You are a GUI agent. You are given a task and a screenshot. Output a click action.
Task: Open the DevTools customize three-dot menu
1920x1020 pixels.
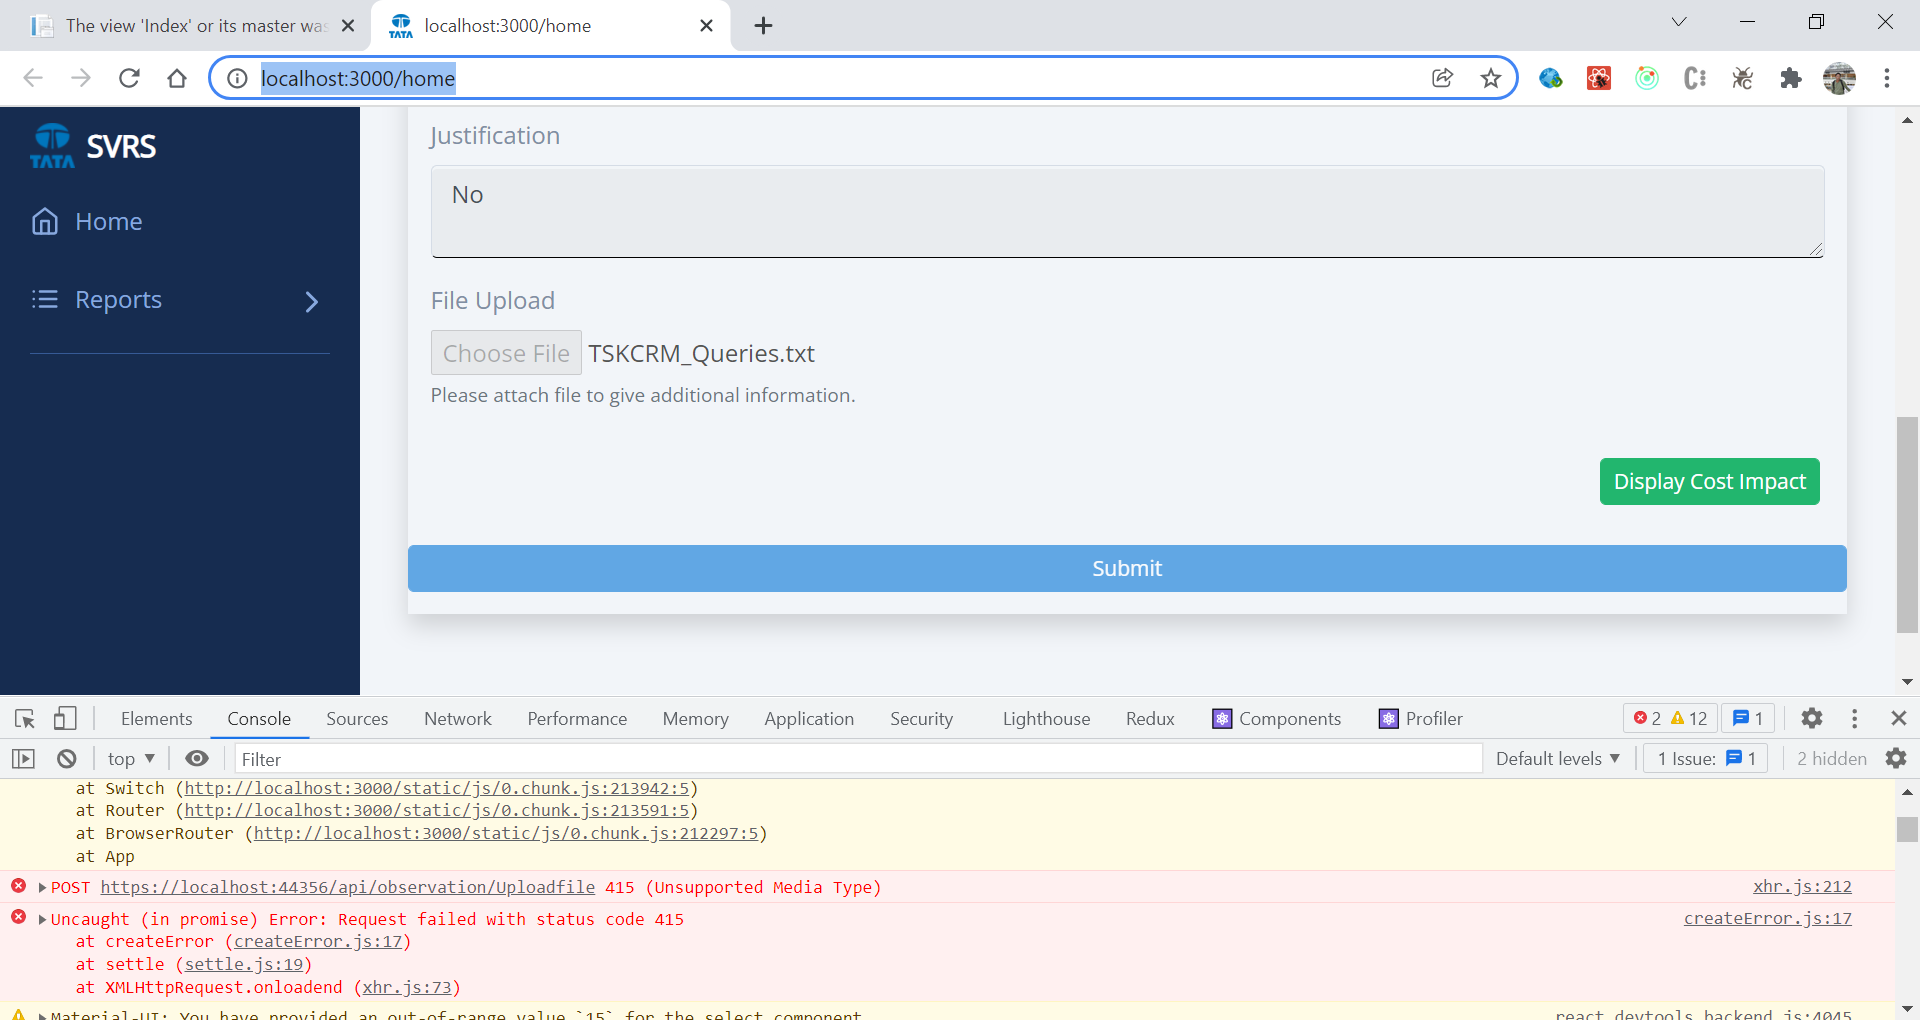tap(1854, 719)
